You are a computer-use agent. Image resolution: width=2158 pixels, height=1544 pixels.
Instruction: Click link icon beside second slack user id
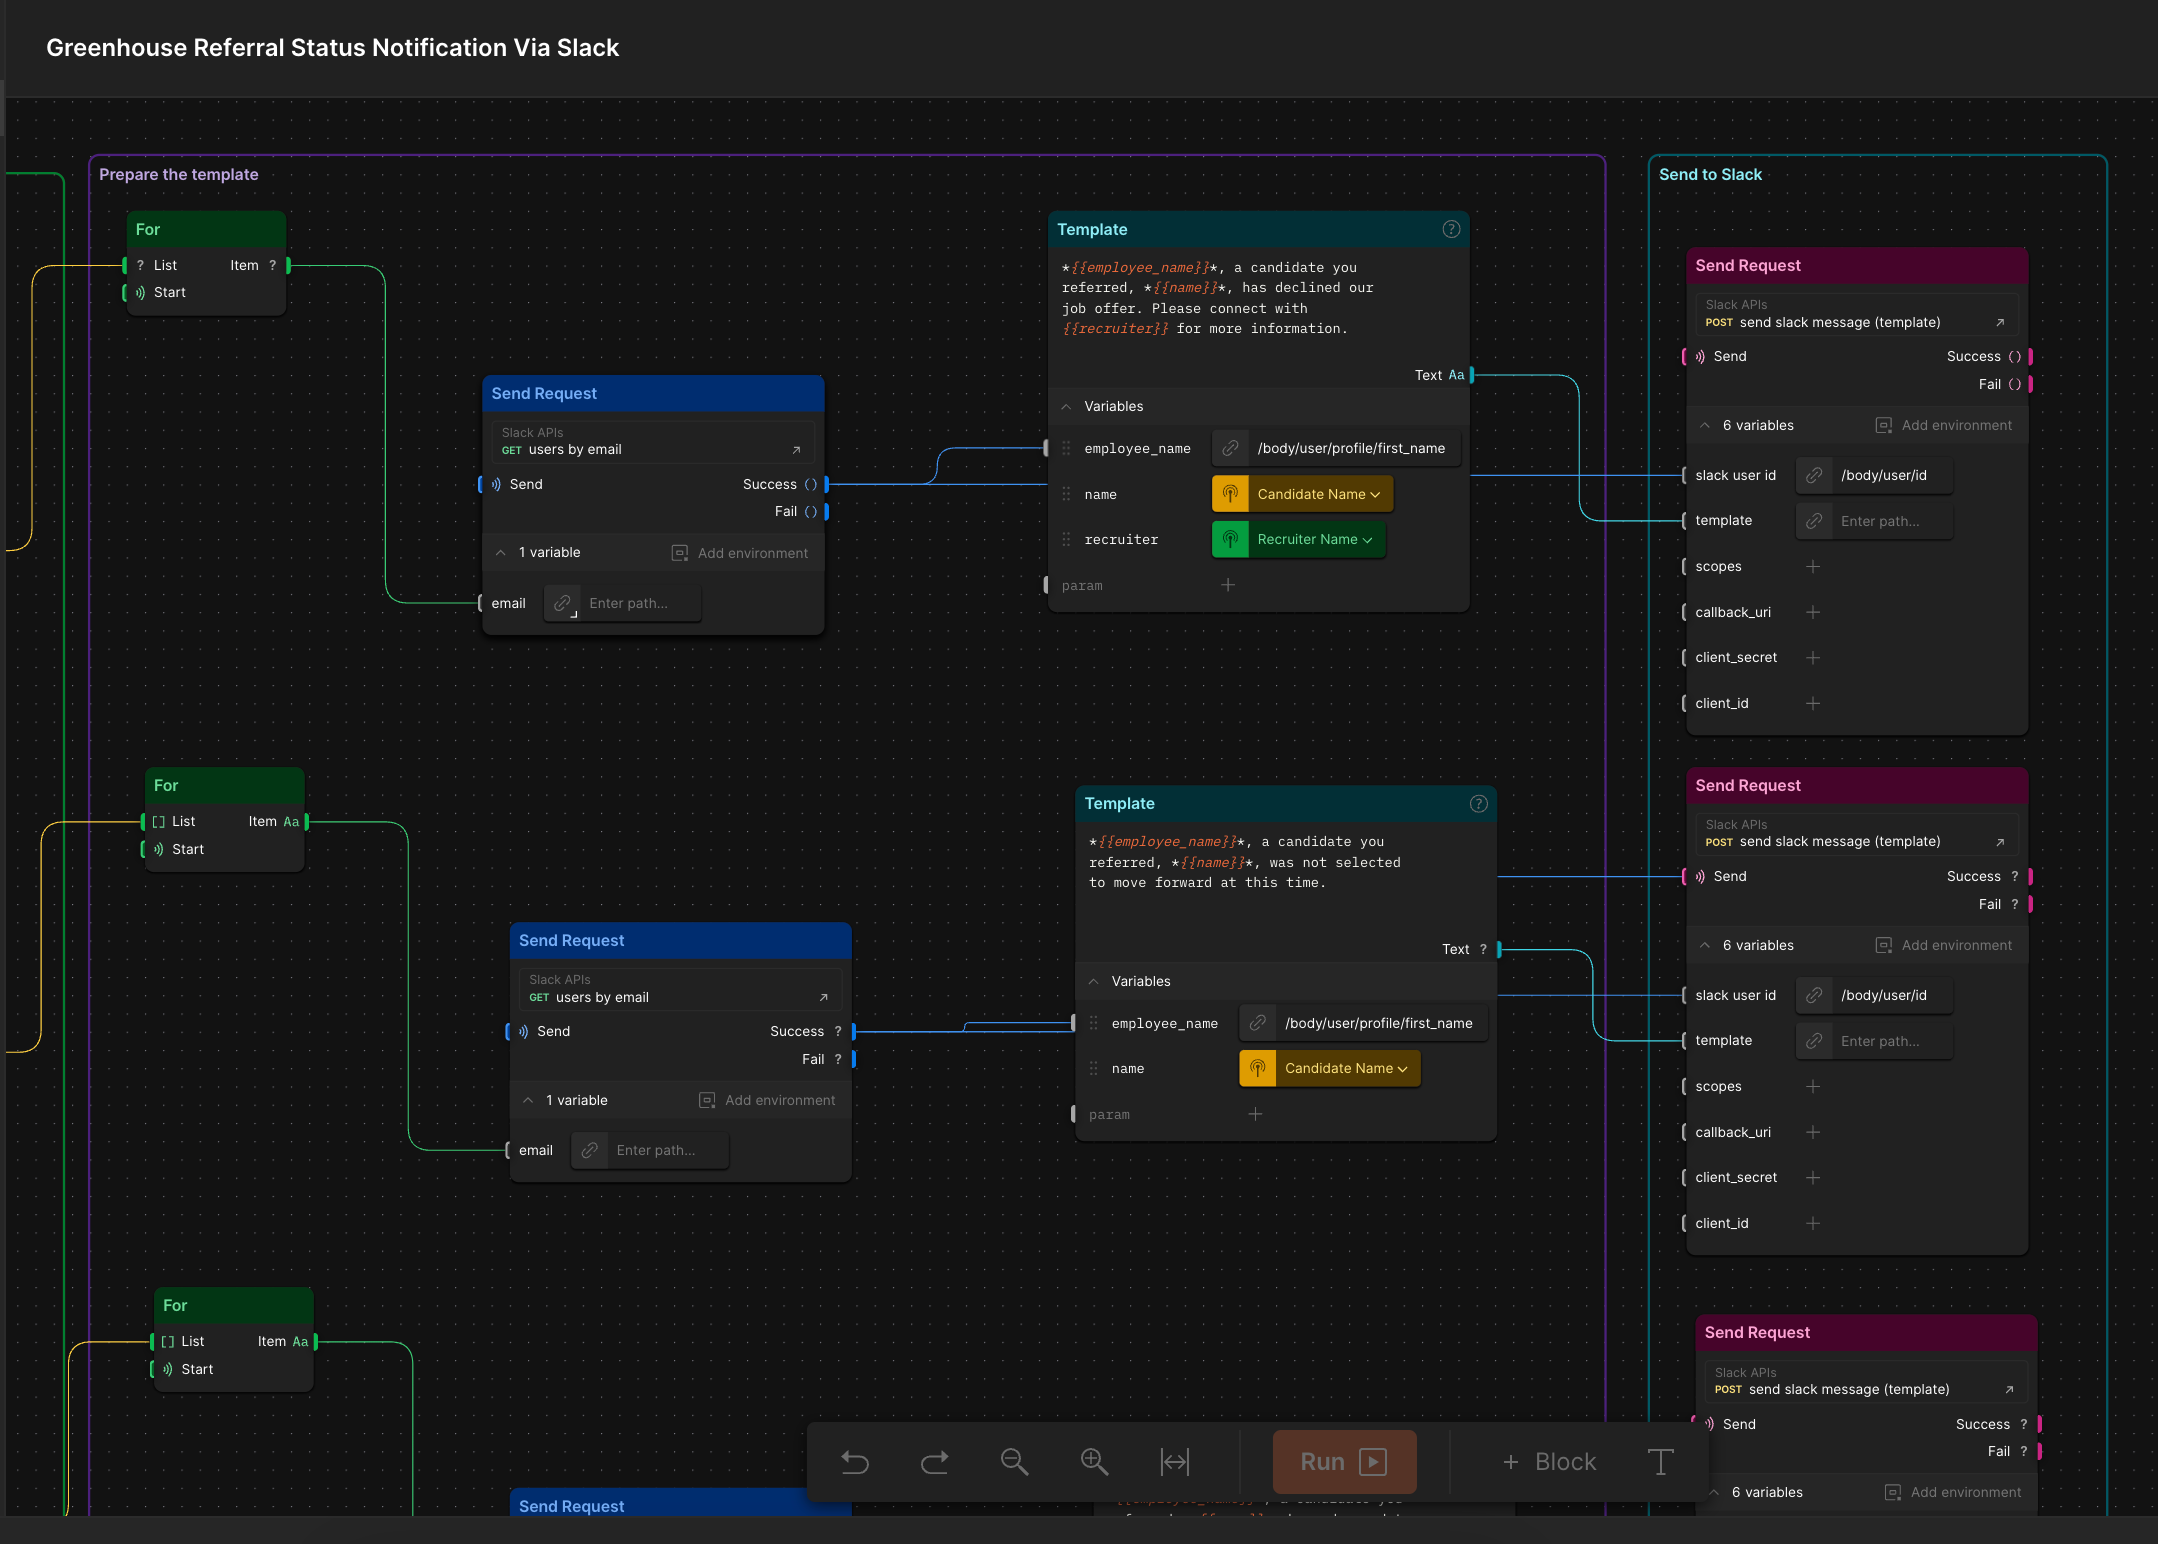(1814, 995)
